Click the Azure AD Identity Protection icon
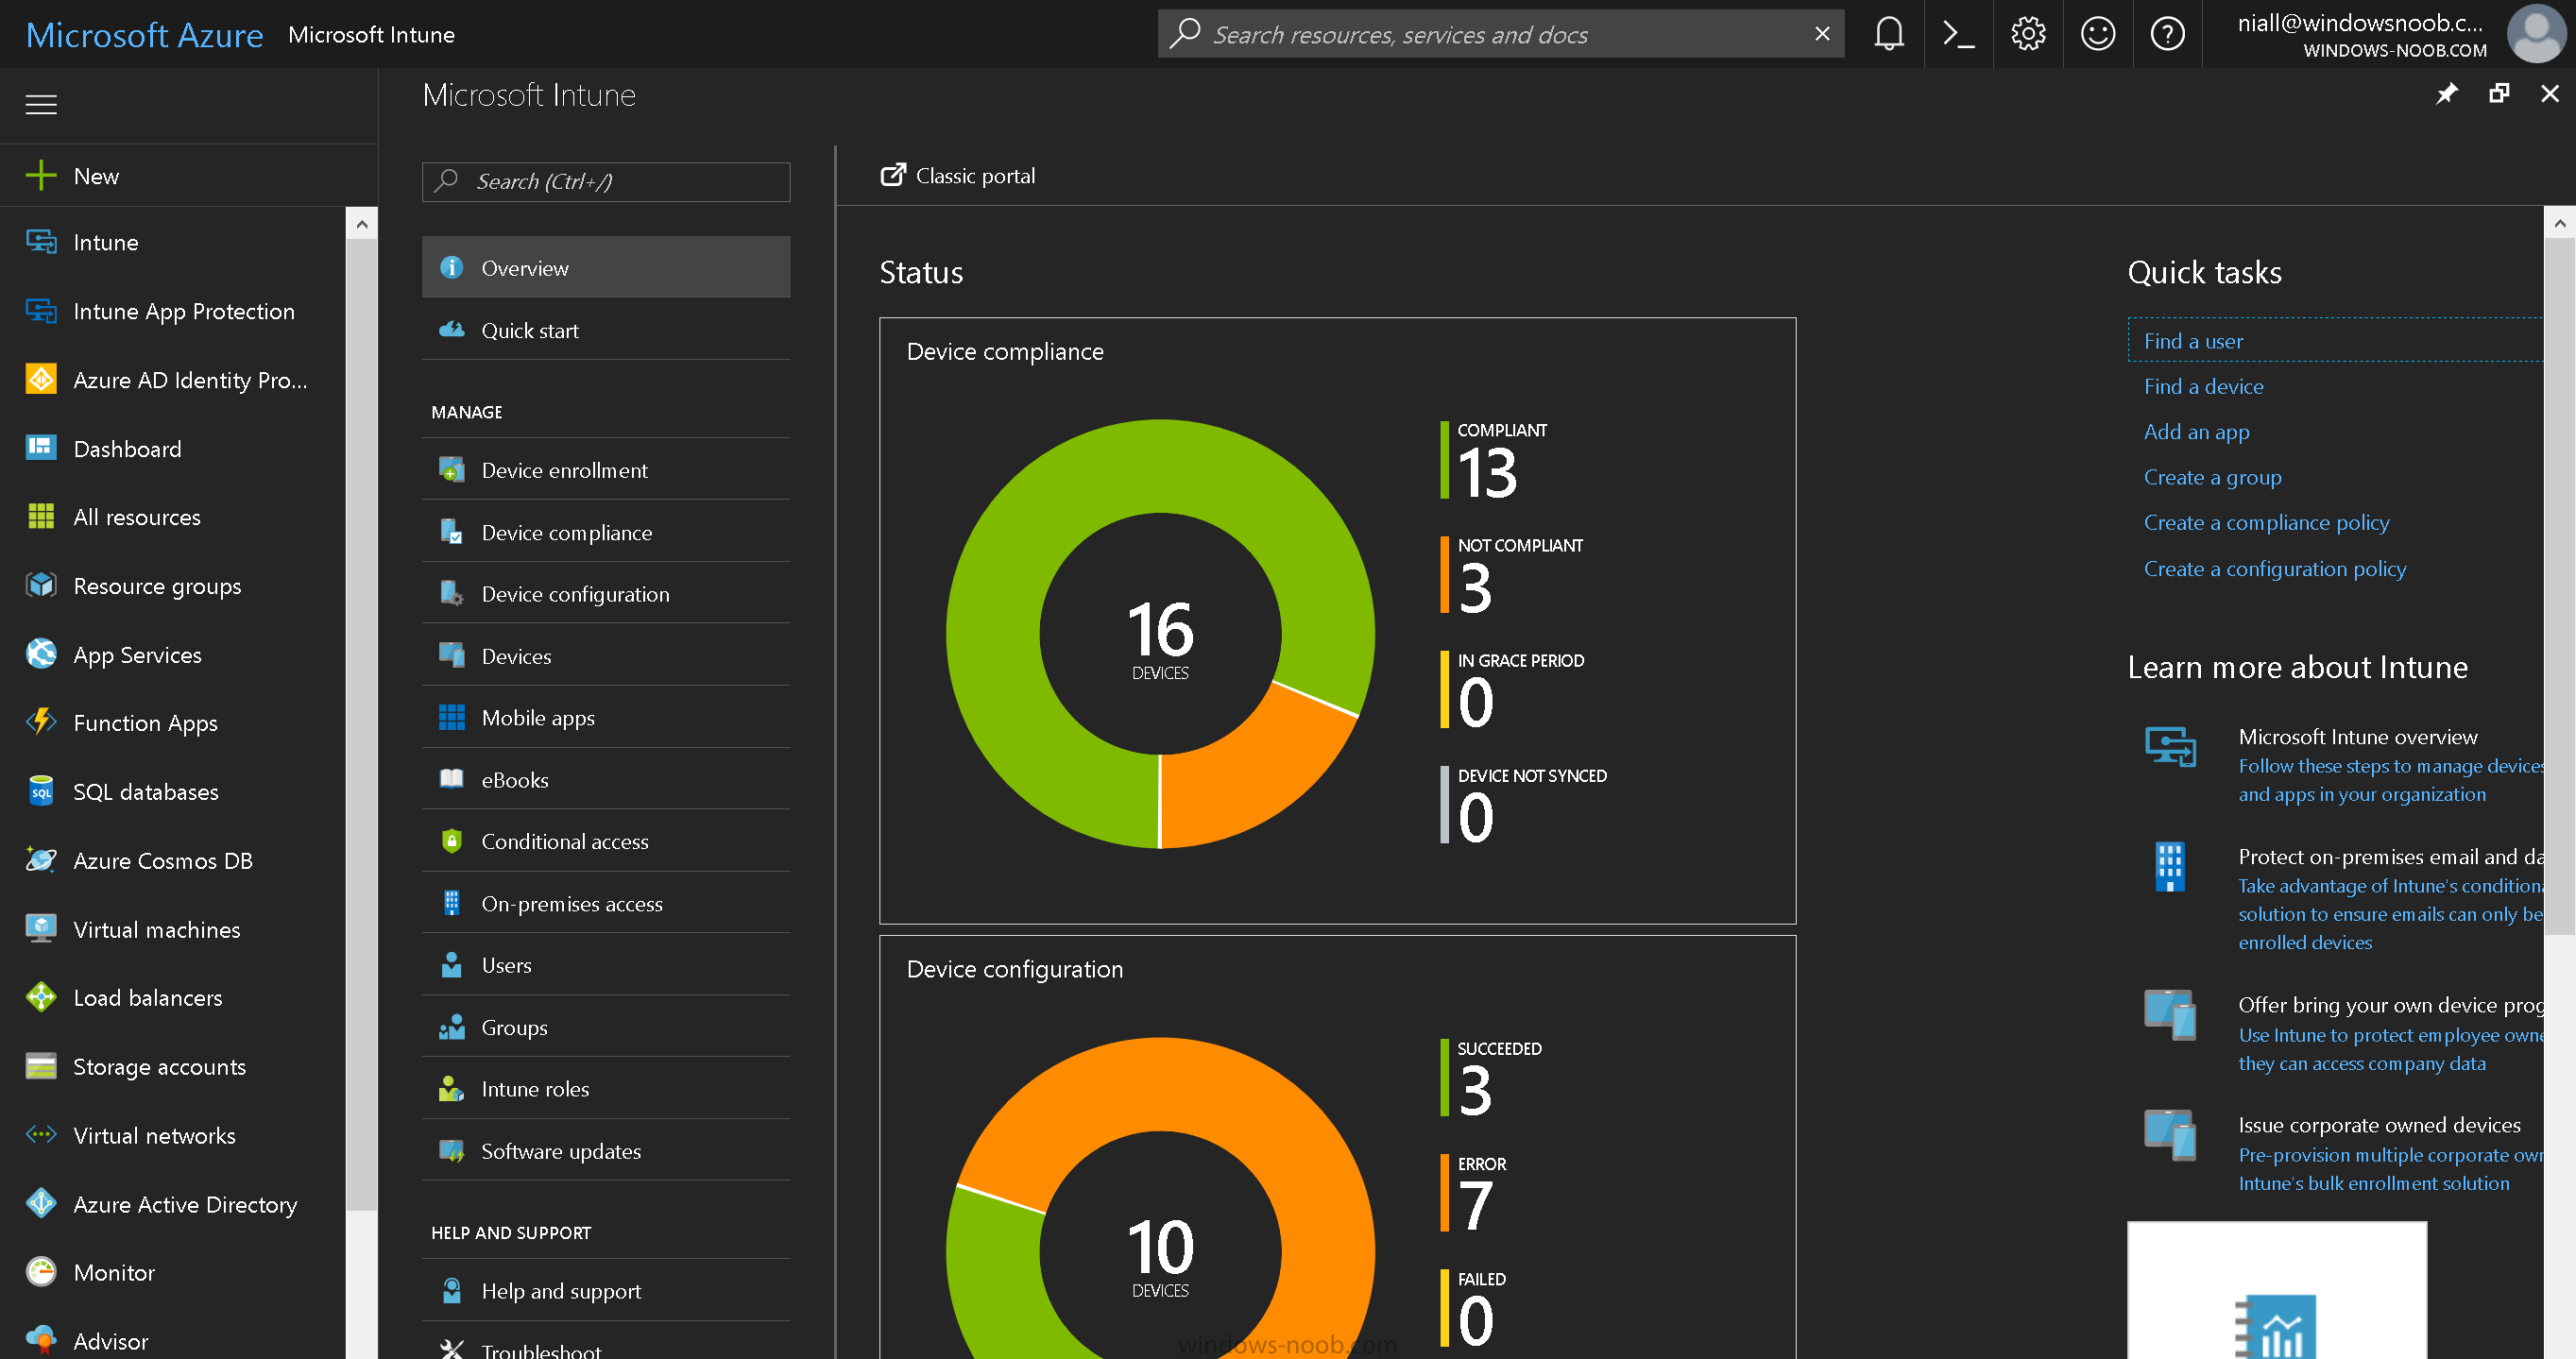The height and width of the screenshot is (1359, 2576). [41, 380]
